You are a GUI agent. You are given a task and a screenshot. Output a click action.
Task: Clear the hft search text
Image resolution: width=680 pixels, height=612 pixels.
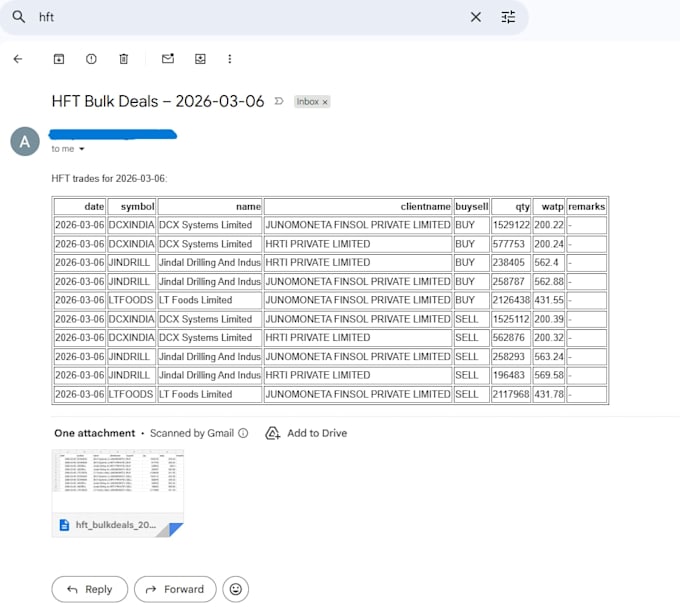(476, 17)
